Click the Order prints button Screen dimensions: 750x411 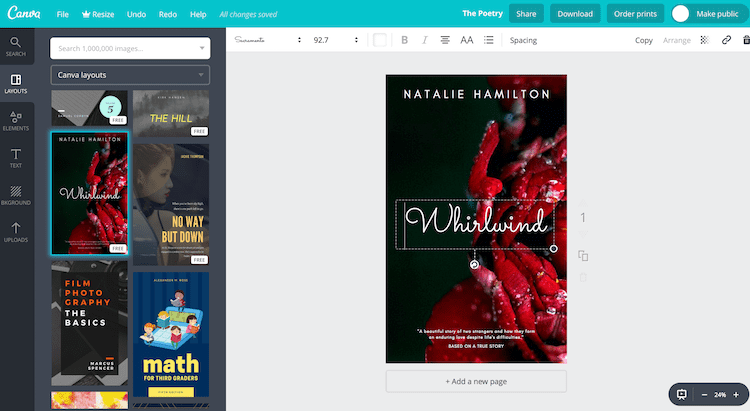tap(635, 14)
